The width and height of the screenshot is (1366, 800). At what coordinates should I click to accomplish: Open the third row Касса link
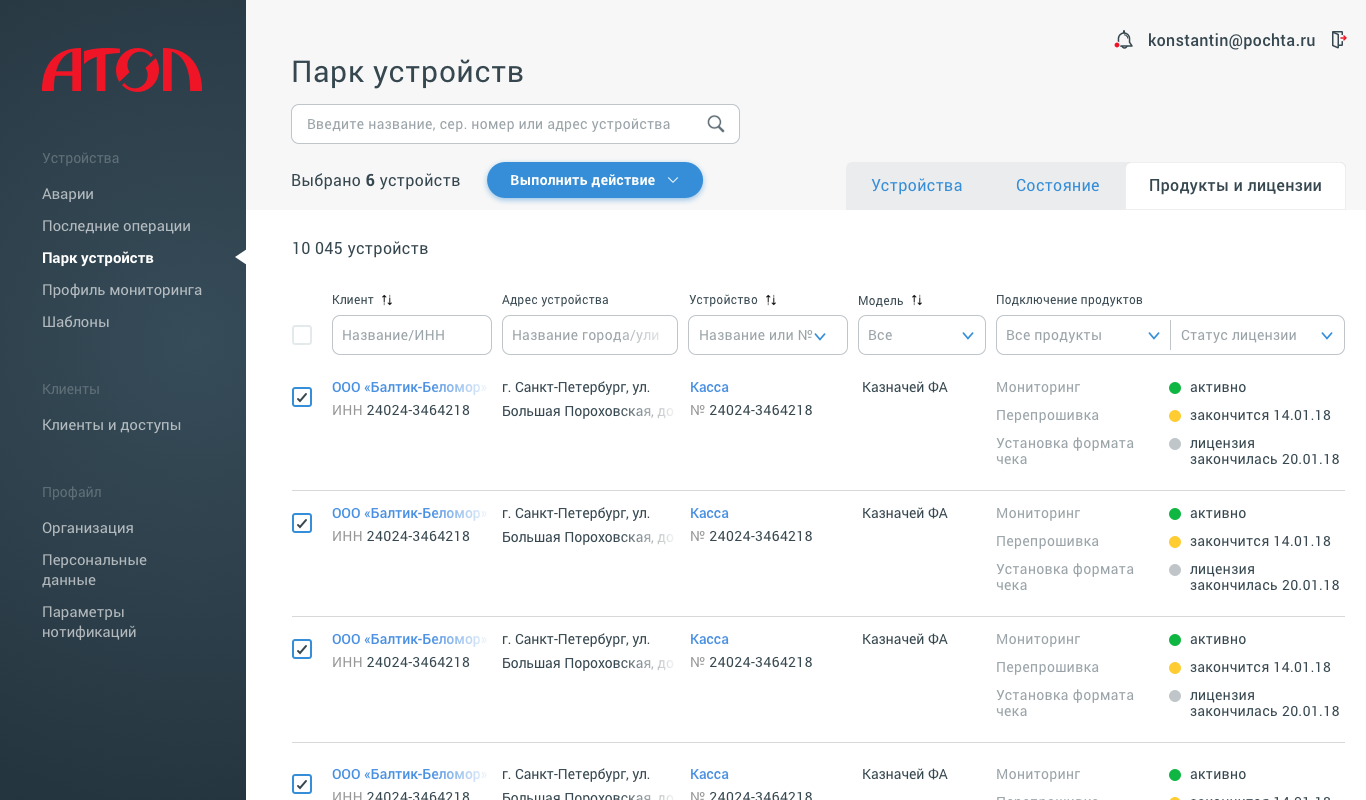709,639
